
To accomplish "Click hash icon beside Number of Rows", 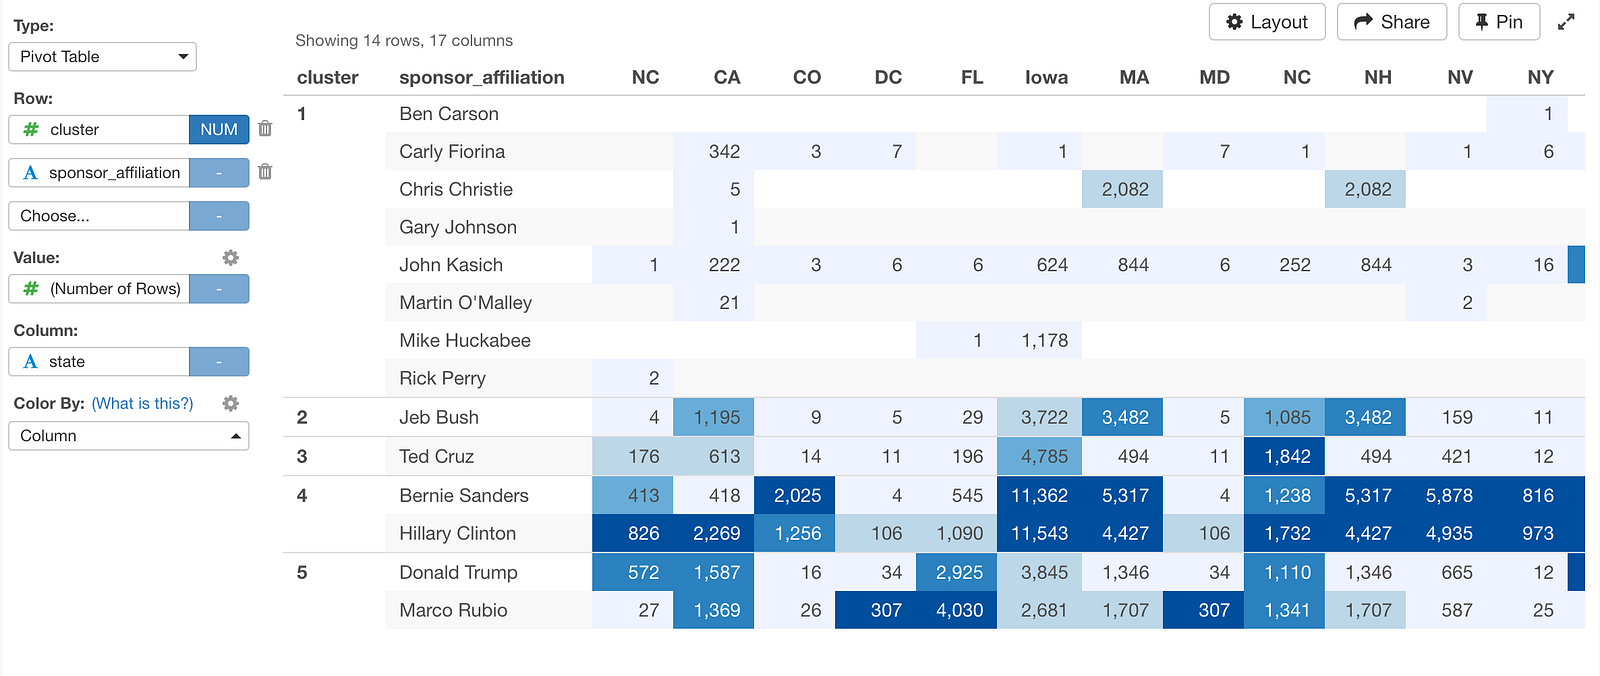I will tap(31, 289).
